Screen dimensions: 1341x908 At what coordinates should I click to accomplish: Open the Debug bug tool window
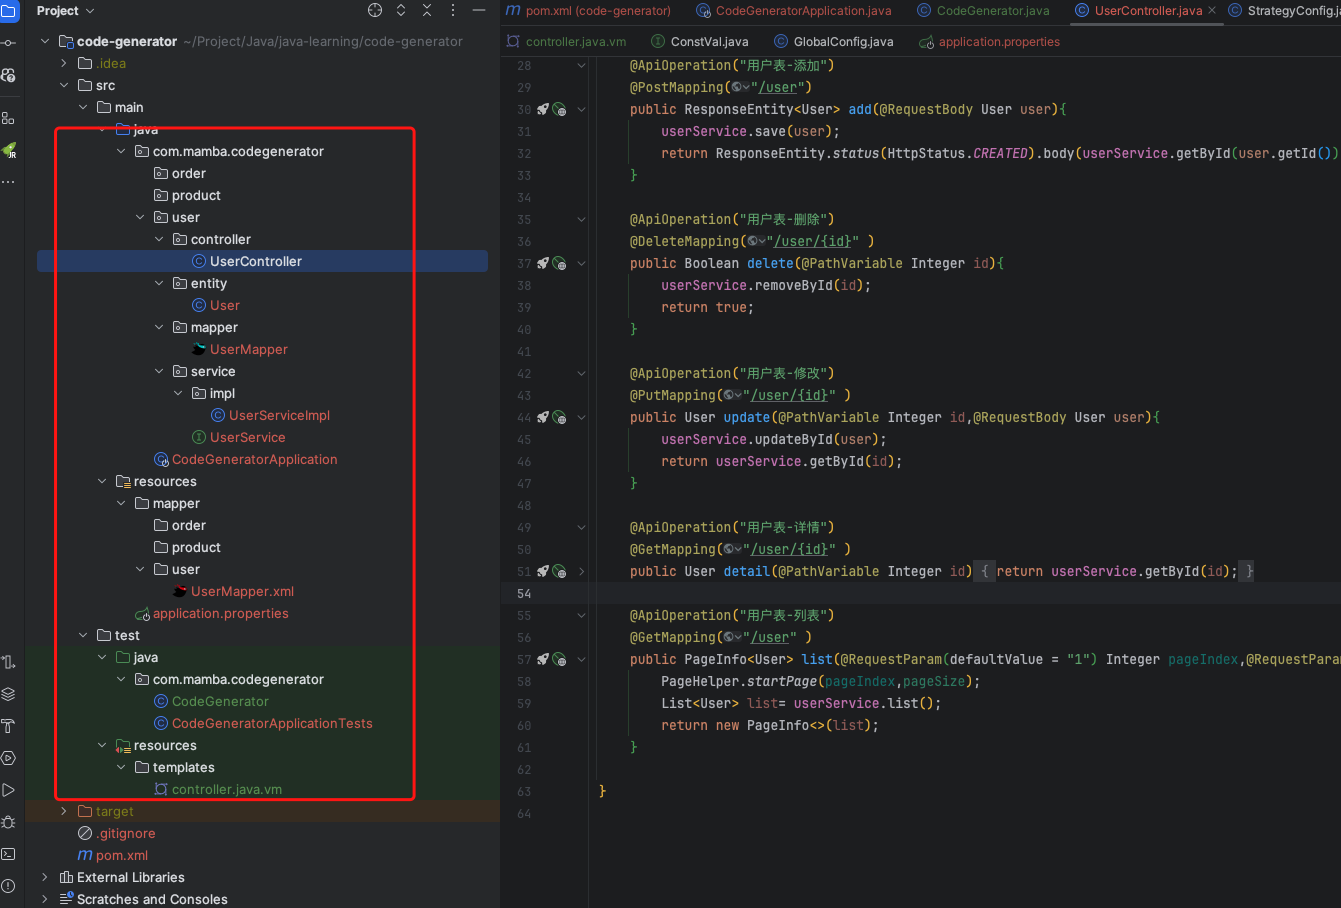(x=9, y=822)
